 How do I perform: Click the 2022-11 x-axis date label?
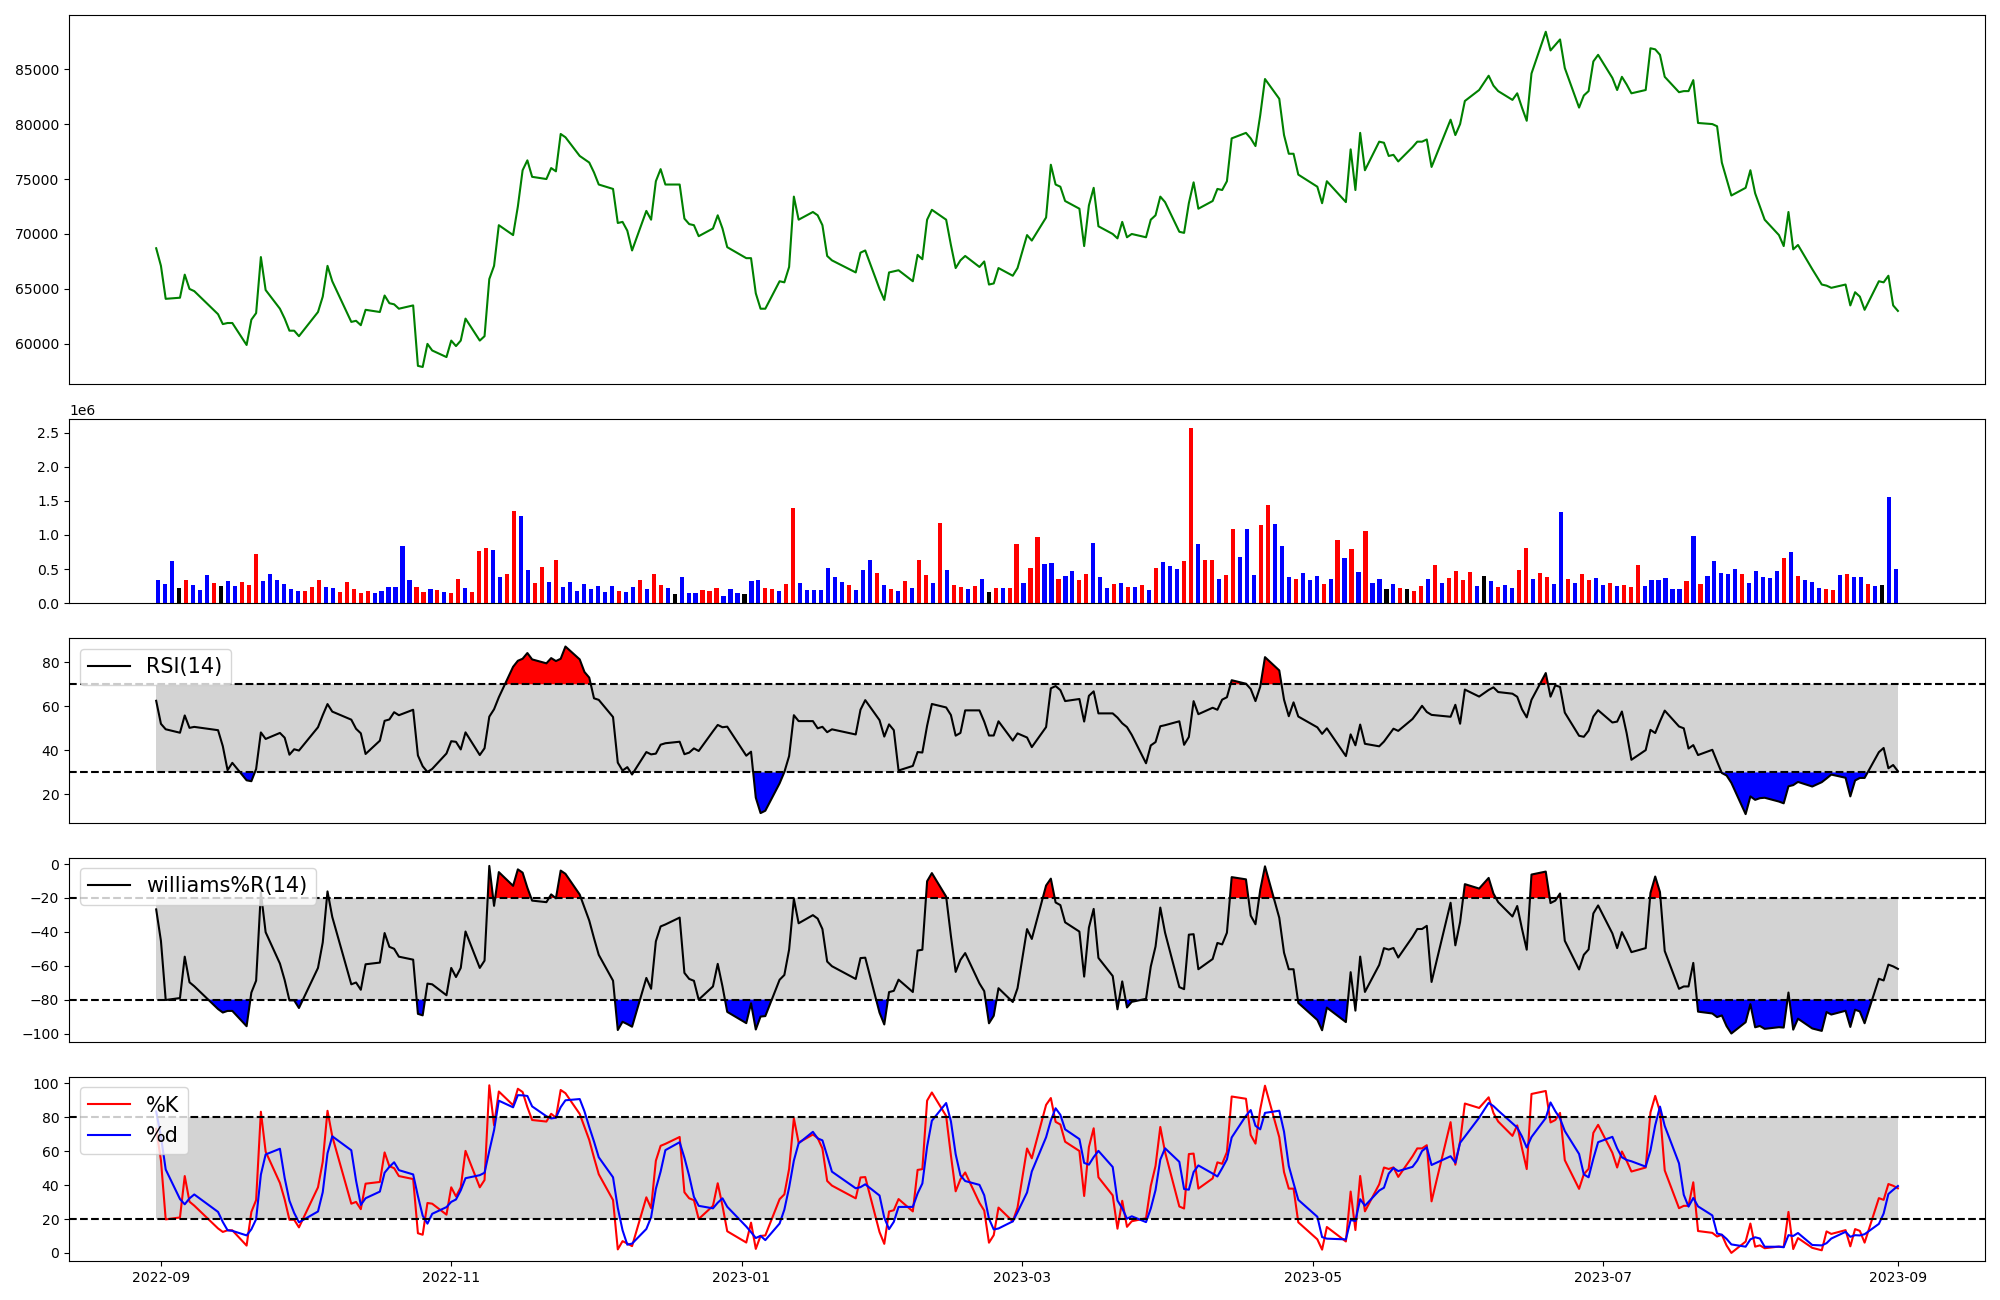[x=451, y=1277]
